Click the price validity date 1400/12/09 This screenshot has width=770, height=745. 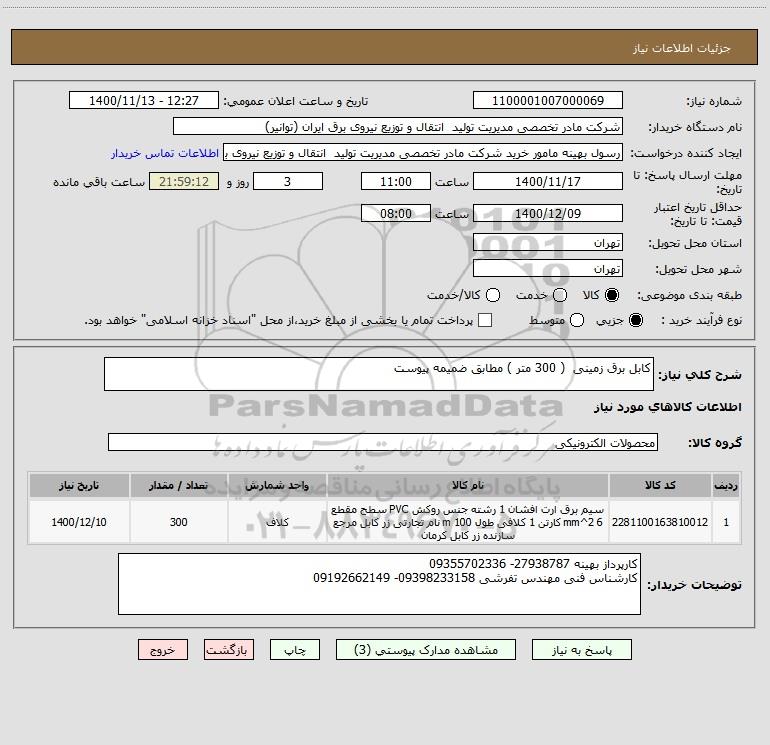coord(548,213)
